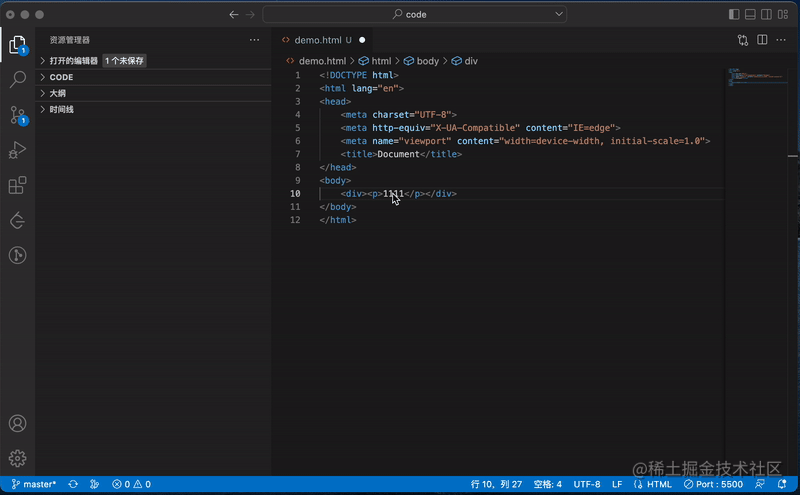
Task: Select the demo.html editor tab
Action: coord(322,40)
